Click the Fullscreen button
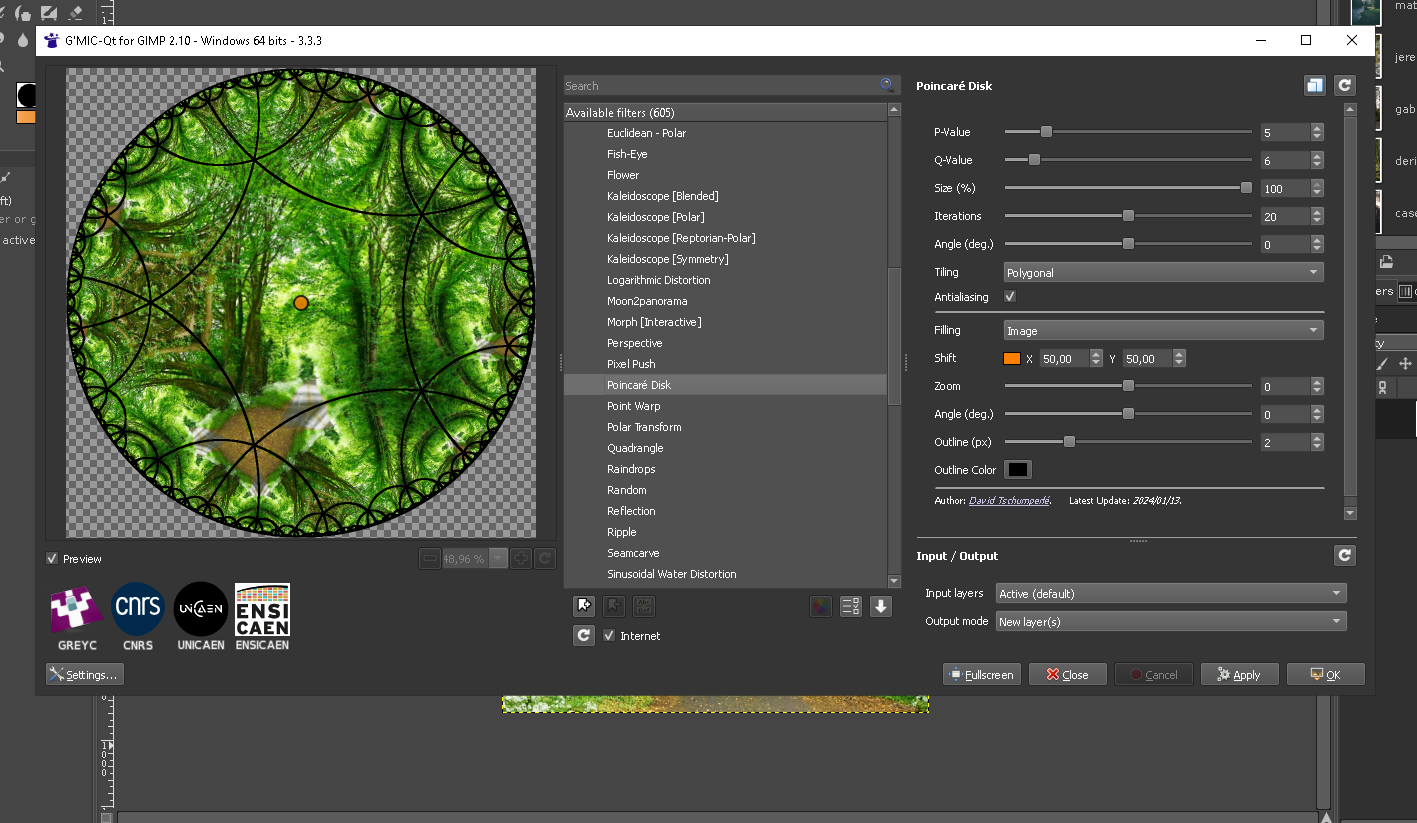1417x823 pixels. pos(982,675)
